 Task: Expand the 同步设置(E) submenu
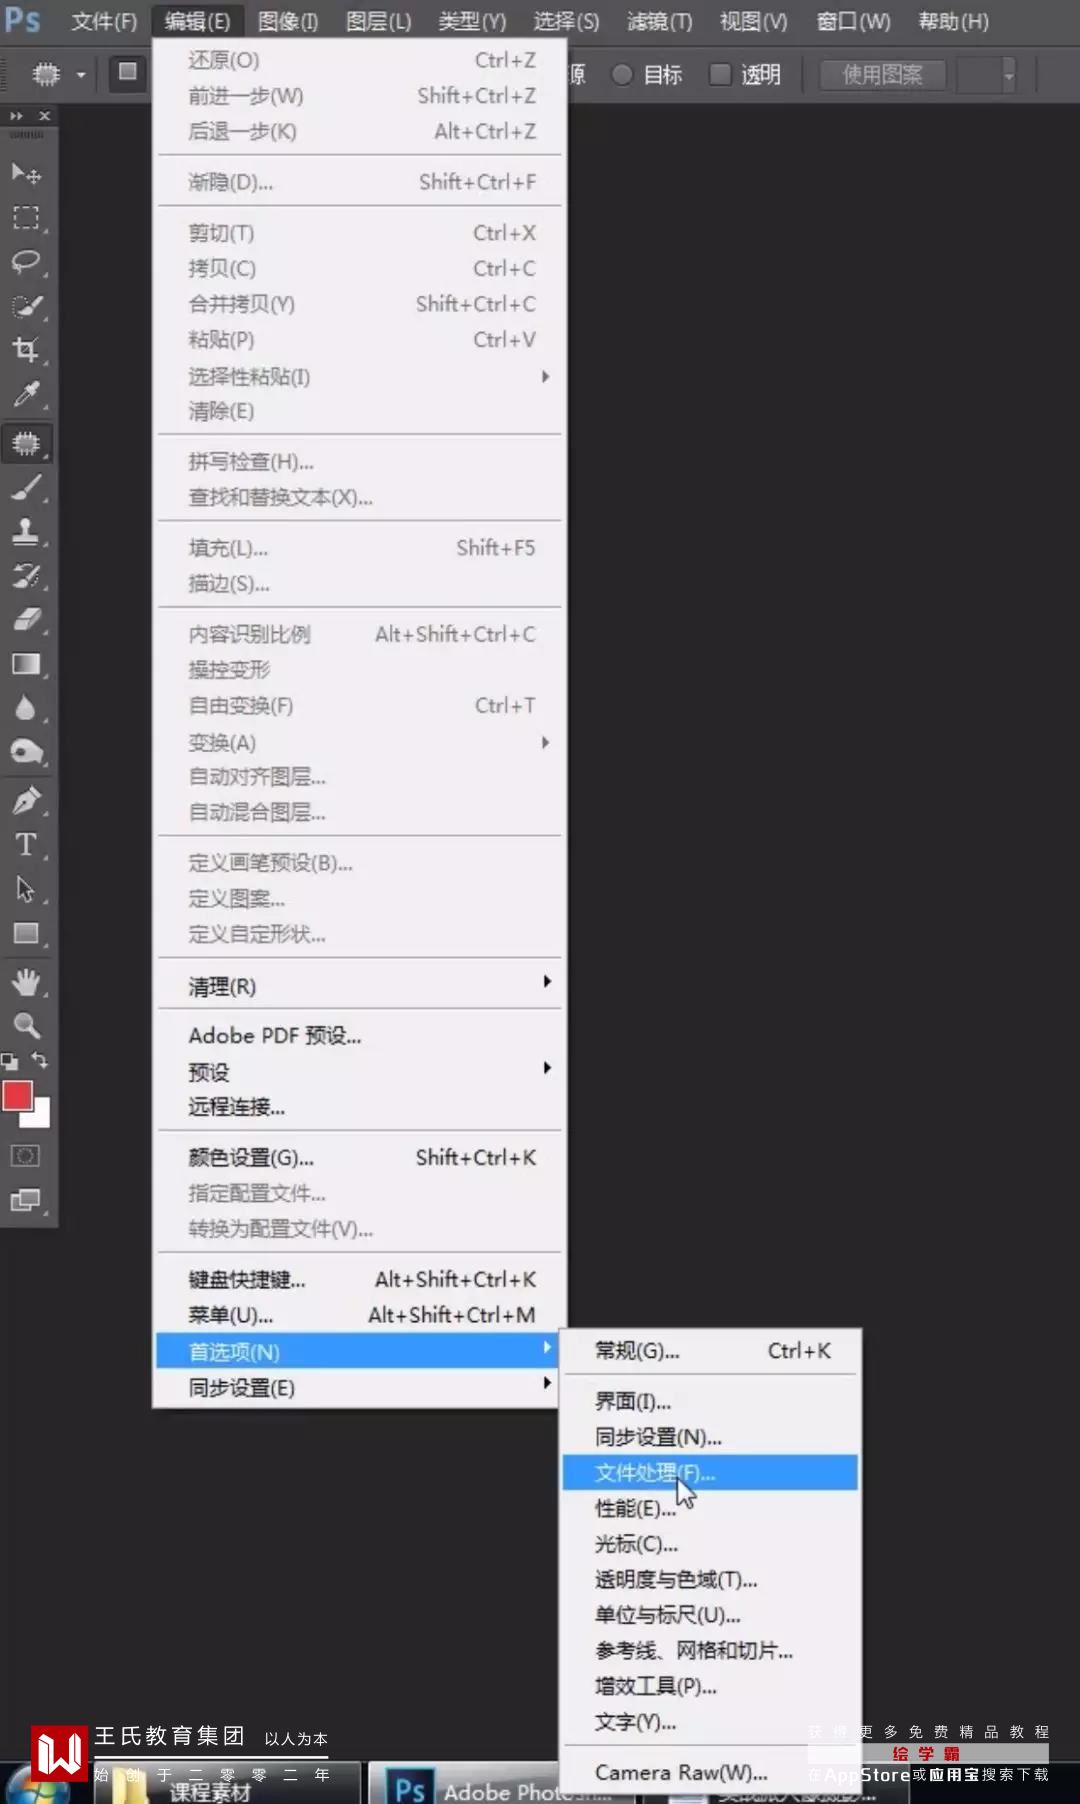(358, 1387)
